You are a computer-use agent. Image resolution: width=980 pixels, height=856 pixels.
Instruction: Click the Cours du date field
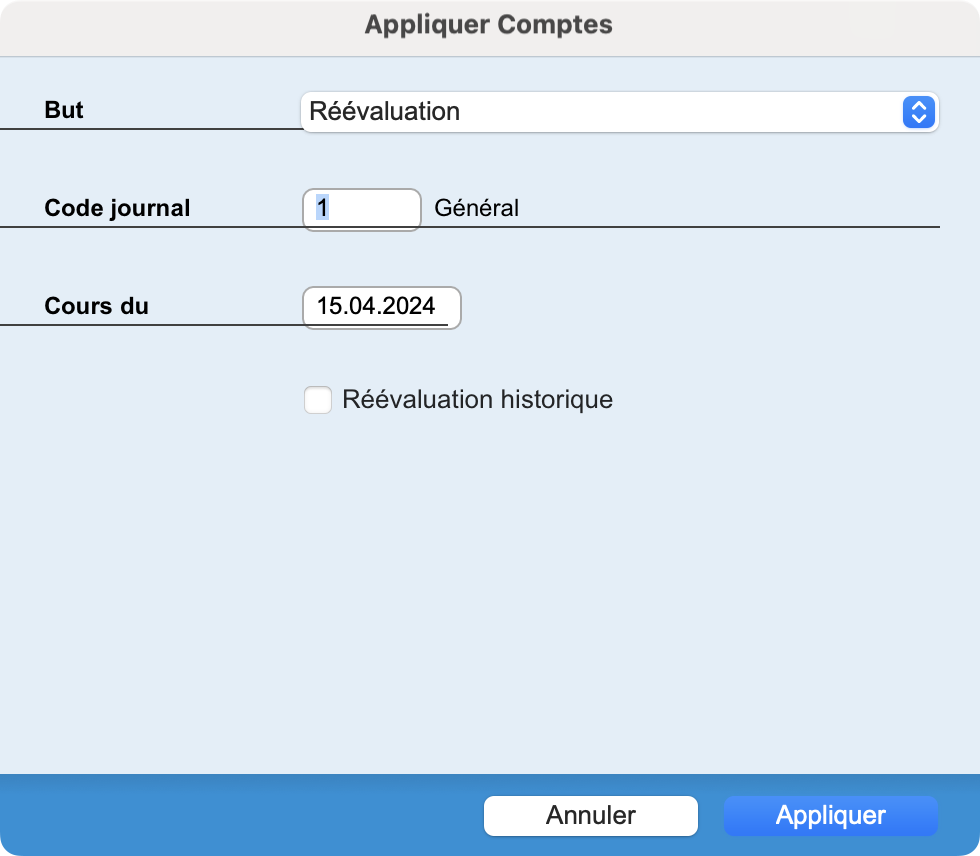(382, 307)
